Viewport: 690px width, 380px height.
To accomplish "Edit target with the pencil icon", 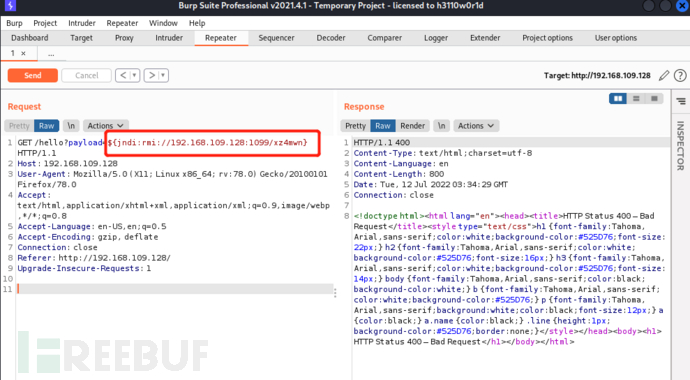I will 664,76.
